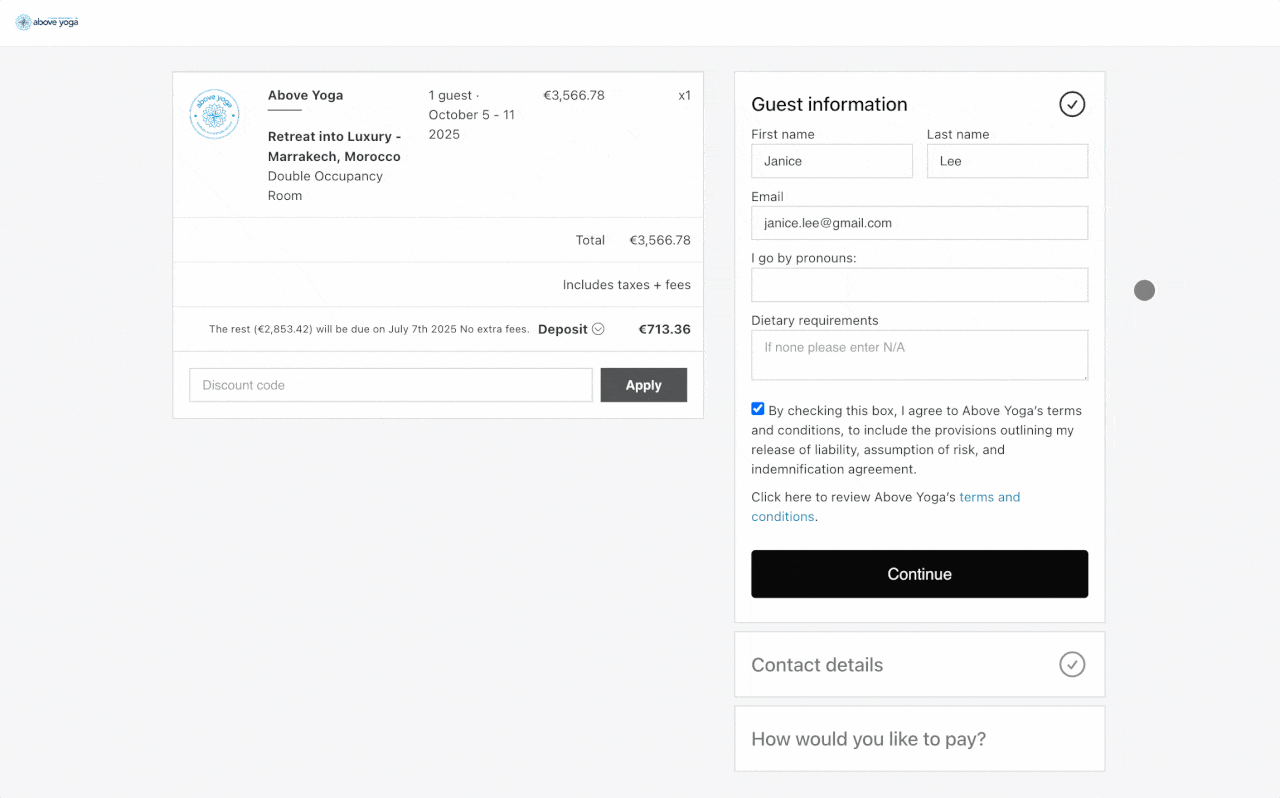The width and height of the screenshot is (1280, 798).
Task: Expand the Contact details section
Action: (x=817, y=665)
